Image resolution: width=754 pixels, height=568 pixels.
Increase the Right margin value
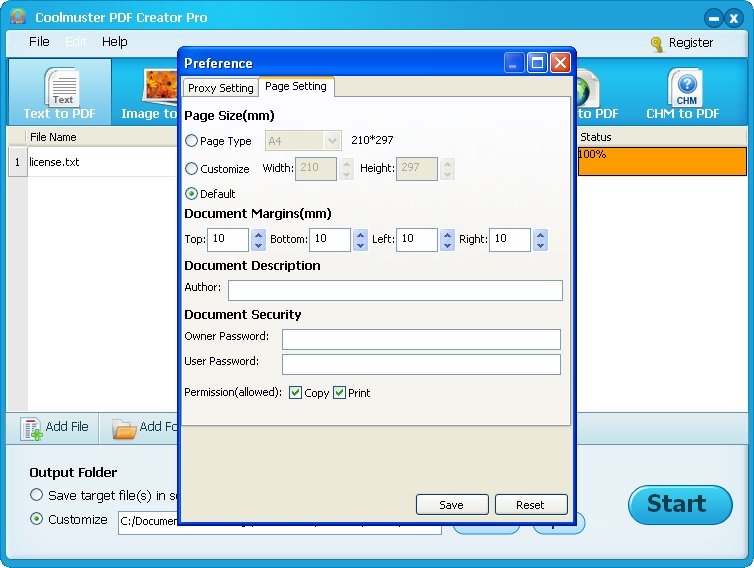pos(540,235)
